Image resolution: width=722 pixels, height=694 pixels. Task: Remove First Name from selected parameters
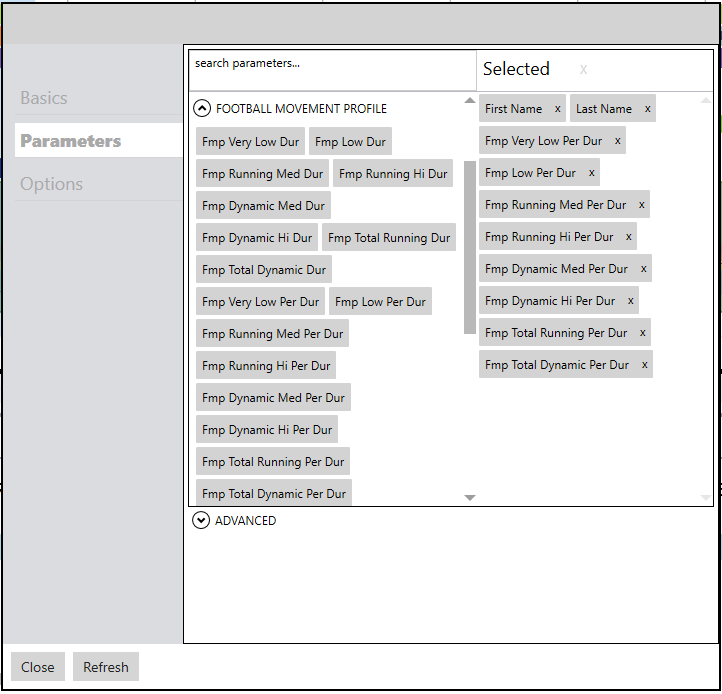tap(557, 109)
